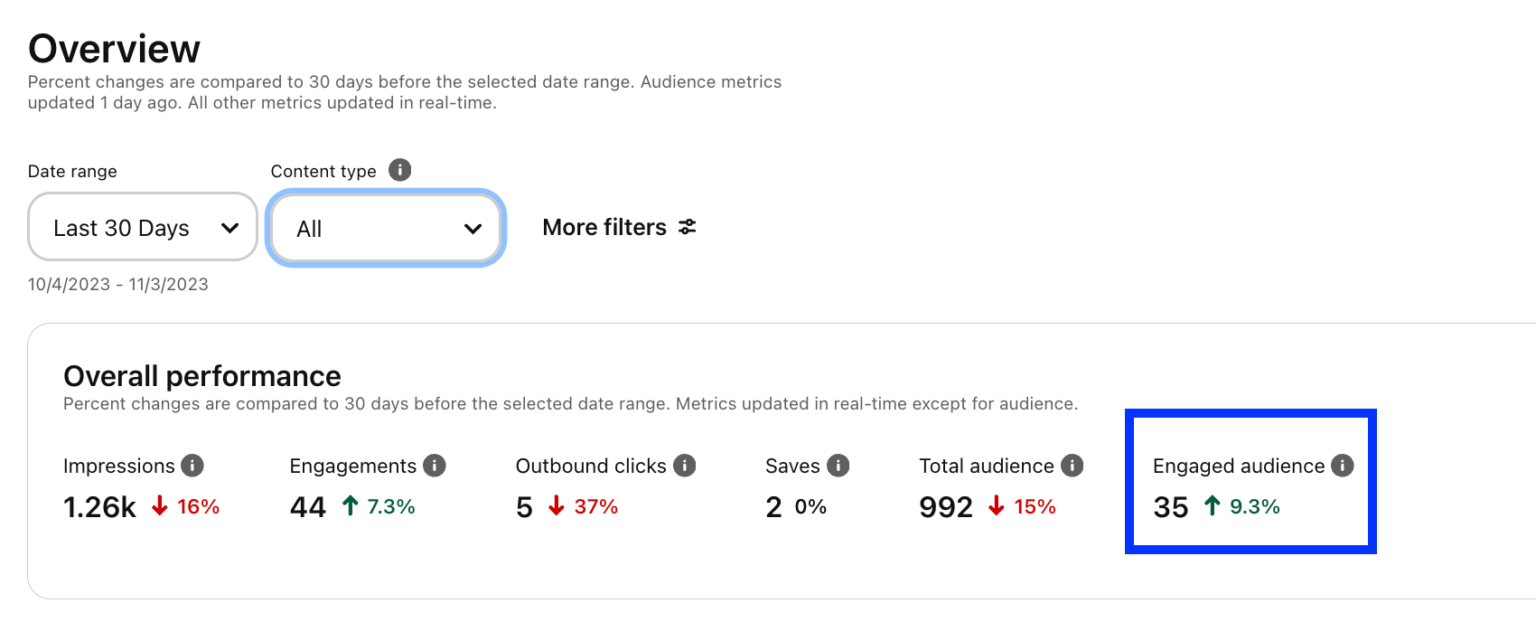Select the highlighted Engaged audience metric
Image resolution: width=1536 pixels, height=622 pixels.
1250,481
